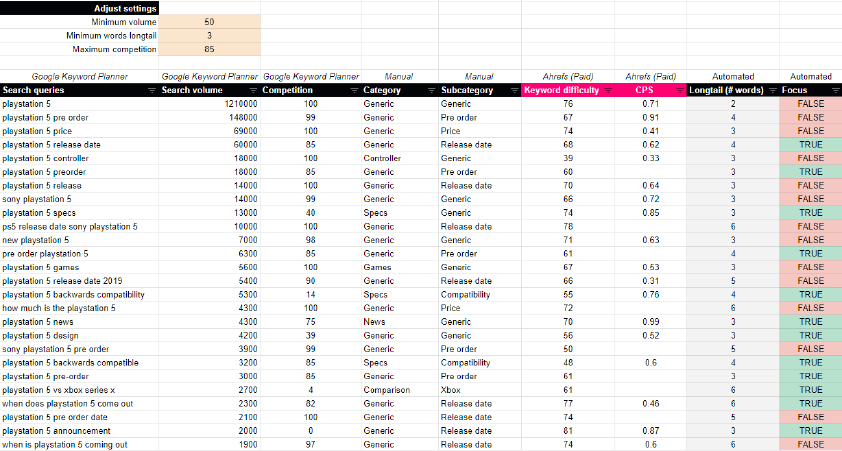Select the Minimum volume label cell
This screenshot has height=451, width=842.
[79, 22]
